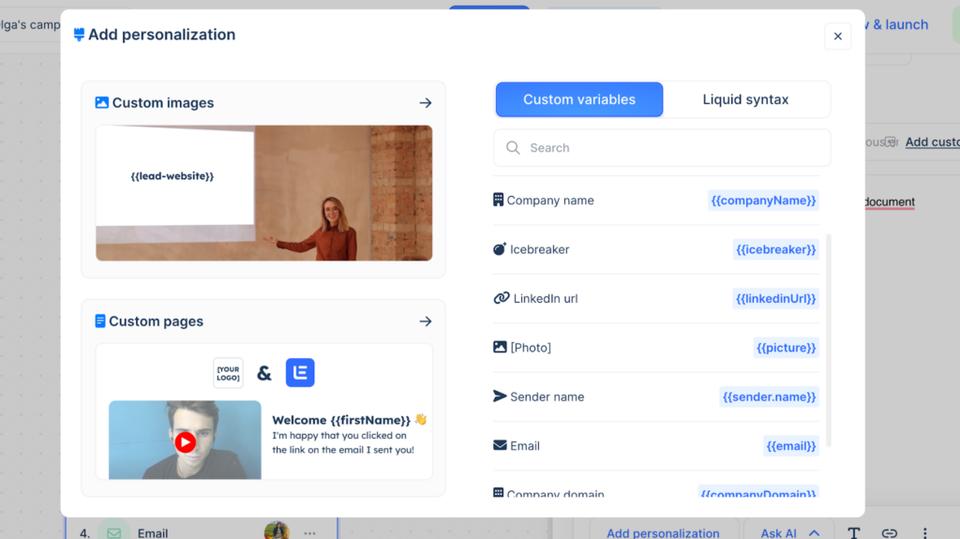
Task: Select the [Photo] row label
Action: point(531,347)
